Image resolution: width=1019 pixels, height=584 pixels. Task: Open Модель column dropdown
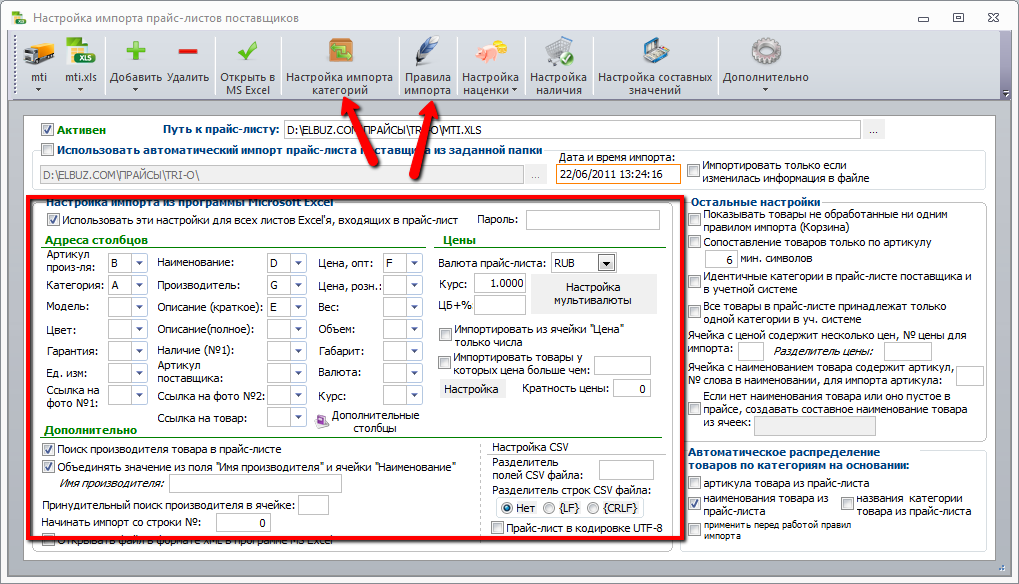(x=140, y=307)
